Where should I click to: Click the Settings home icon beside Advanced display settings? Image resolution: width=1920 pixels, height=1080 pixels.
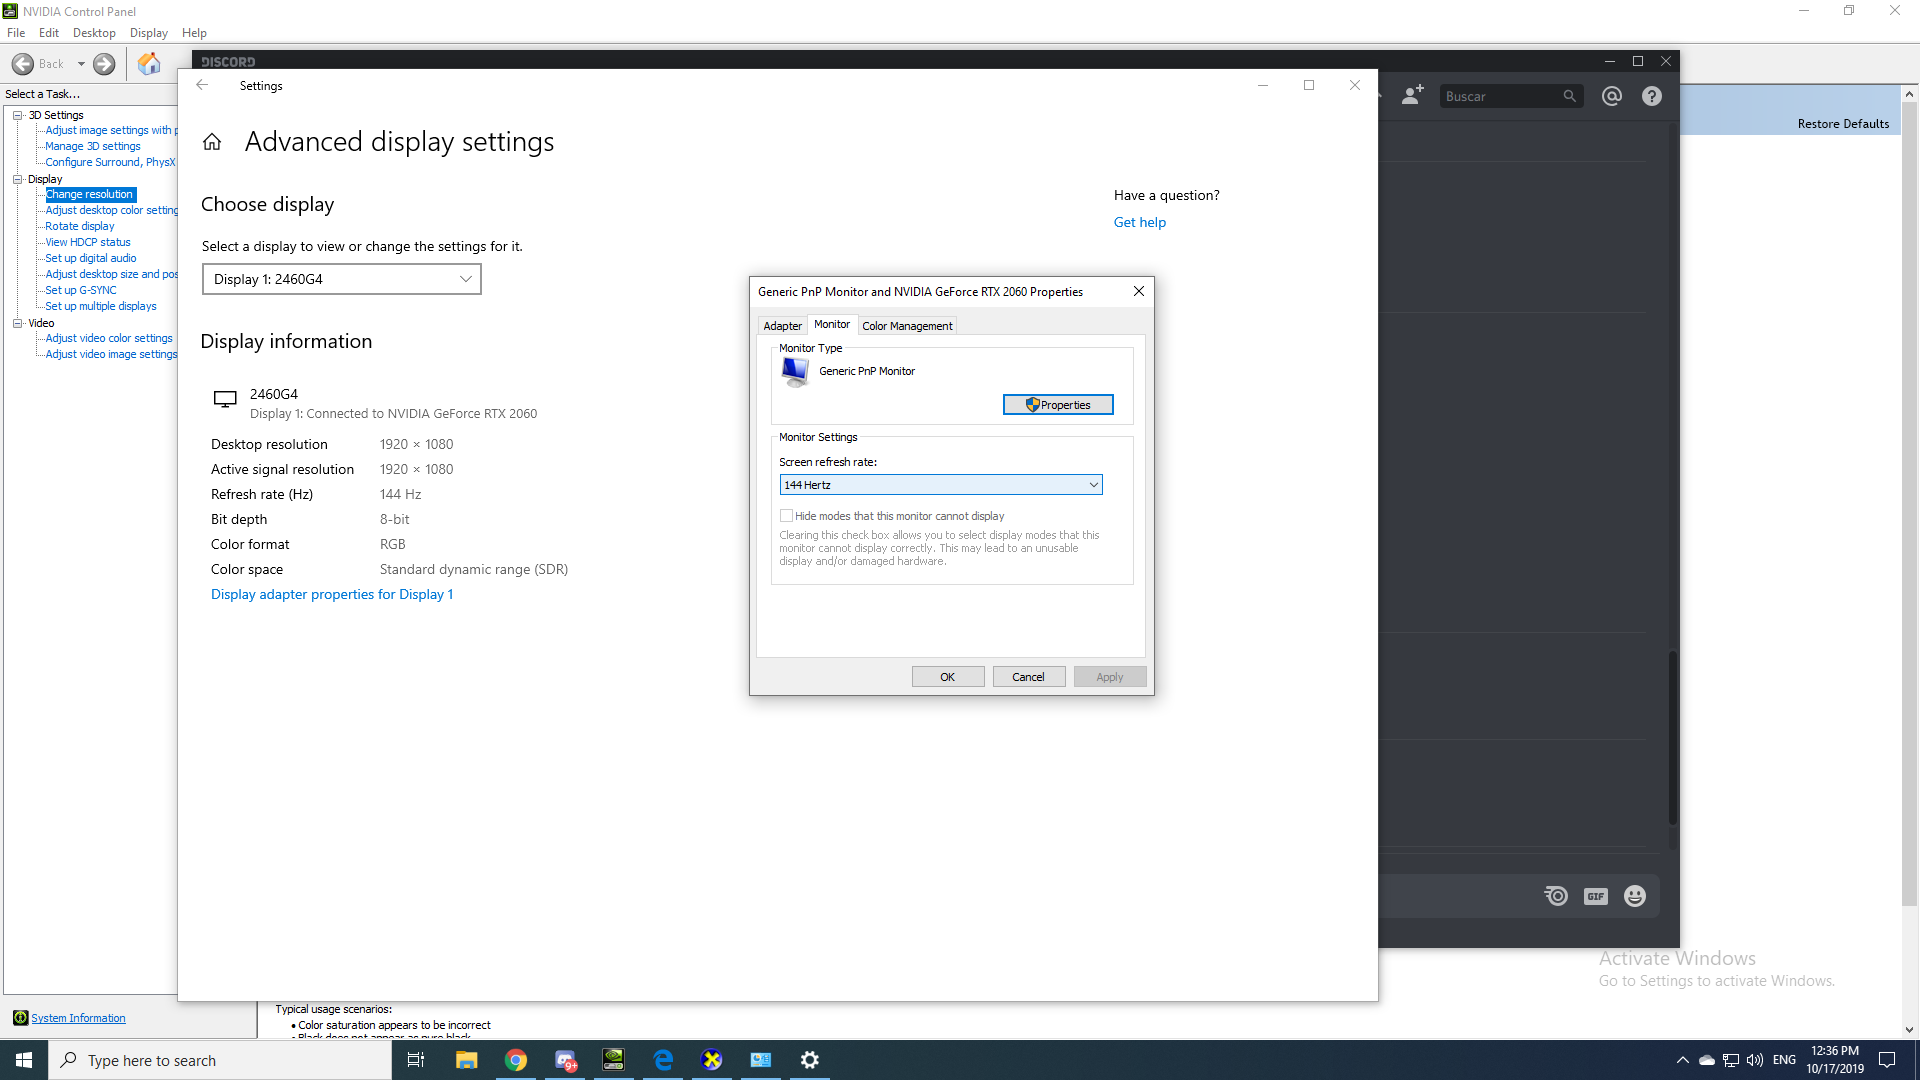point(212,142)
